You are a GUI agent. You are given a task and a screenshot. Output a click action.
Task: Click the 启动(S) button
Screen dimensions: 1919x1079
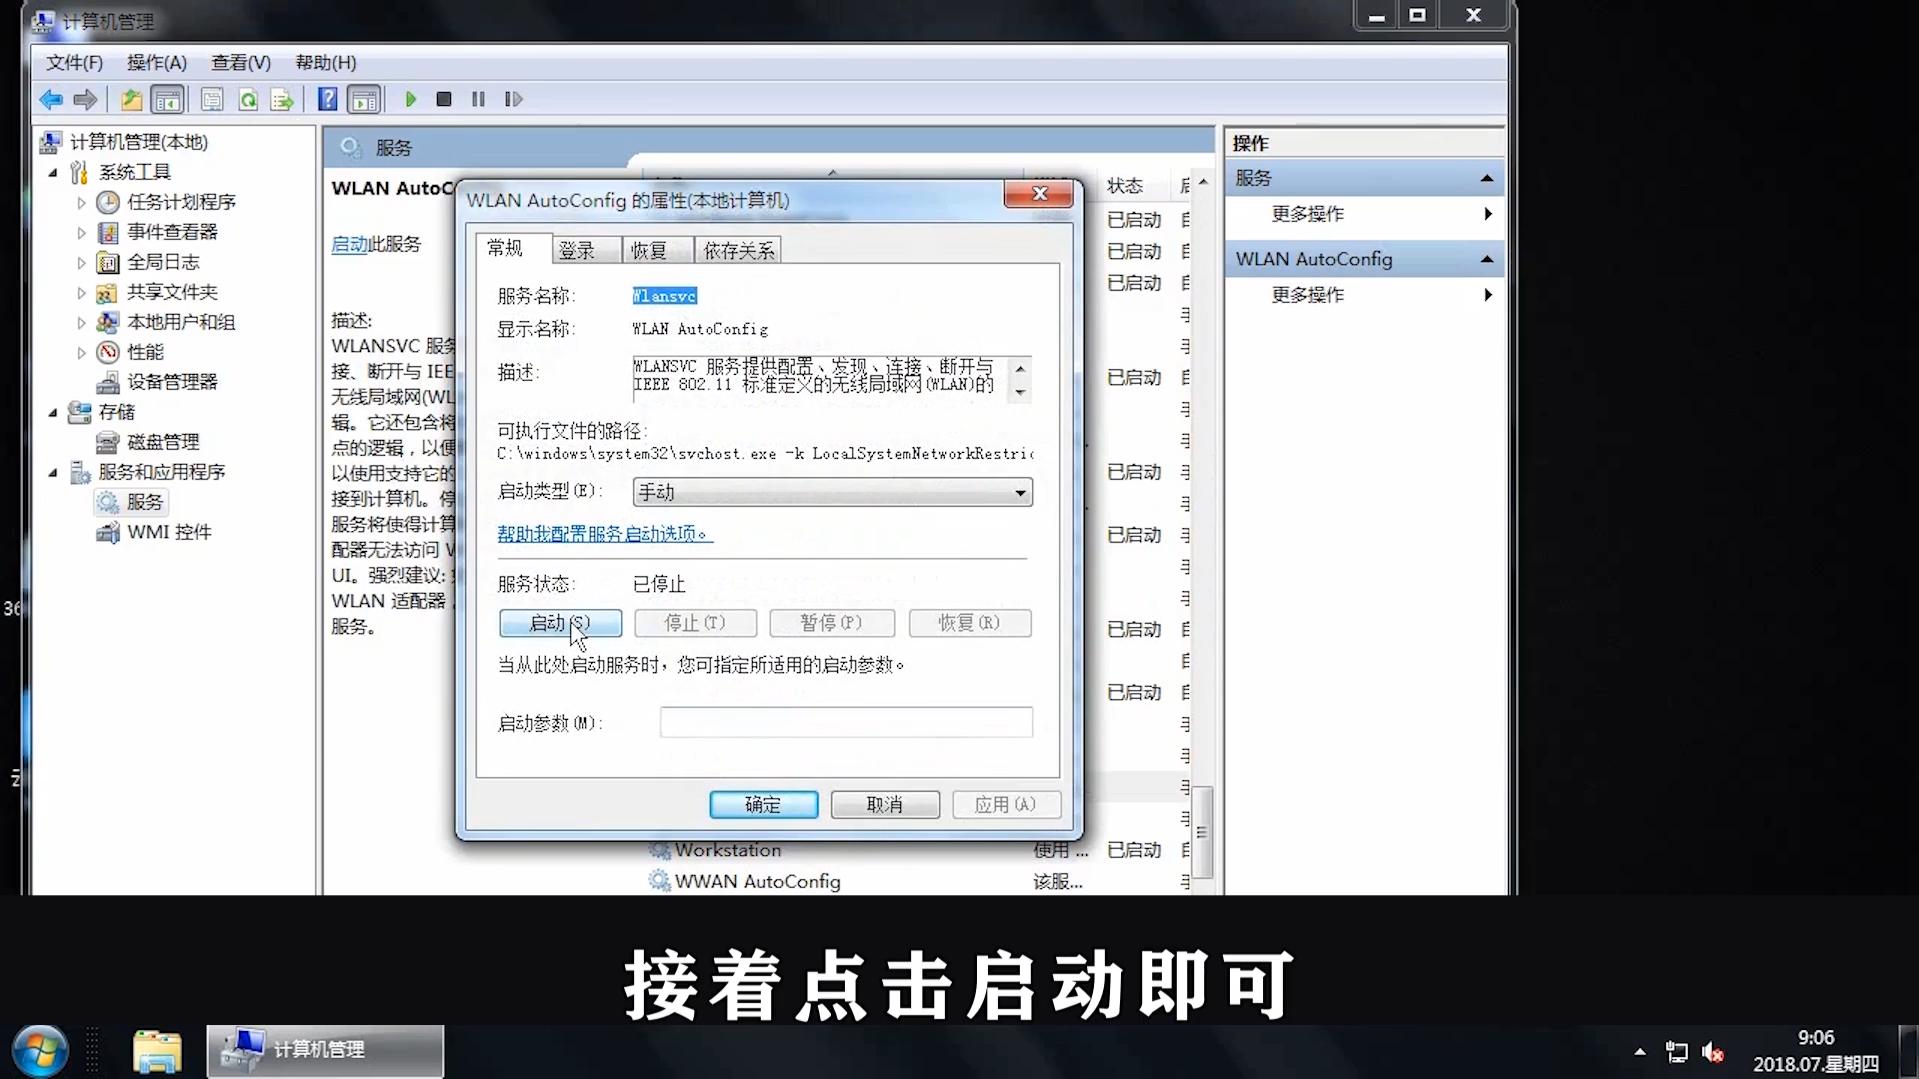pyautogui.click(x=560, y=623)
